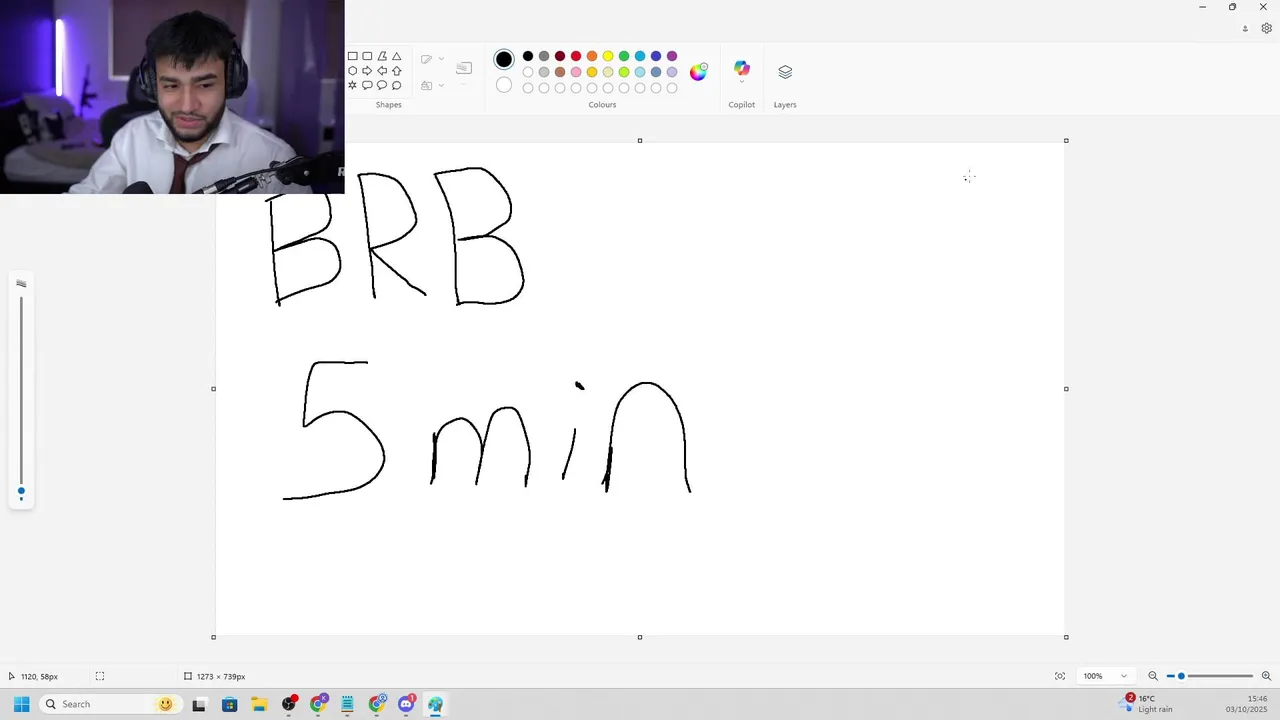Screen dimensions: 1280x720
Task: Click the brush size icon above vertical slider
Action: tap(21, 284)
